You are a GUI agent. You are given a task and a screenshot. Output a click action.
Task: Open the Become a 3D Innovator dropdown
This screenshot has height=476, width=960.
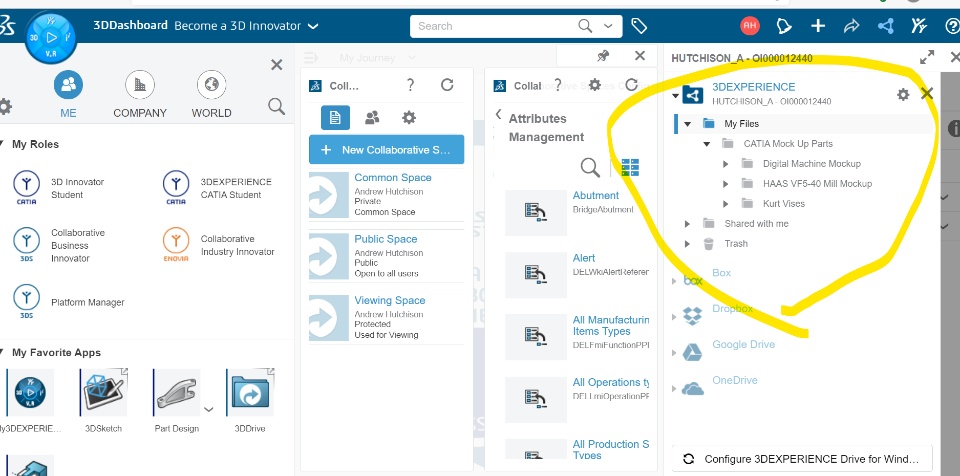pos(313,26)
